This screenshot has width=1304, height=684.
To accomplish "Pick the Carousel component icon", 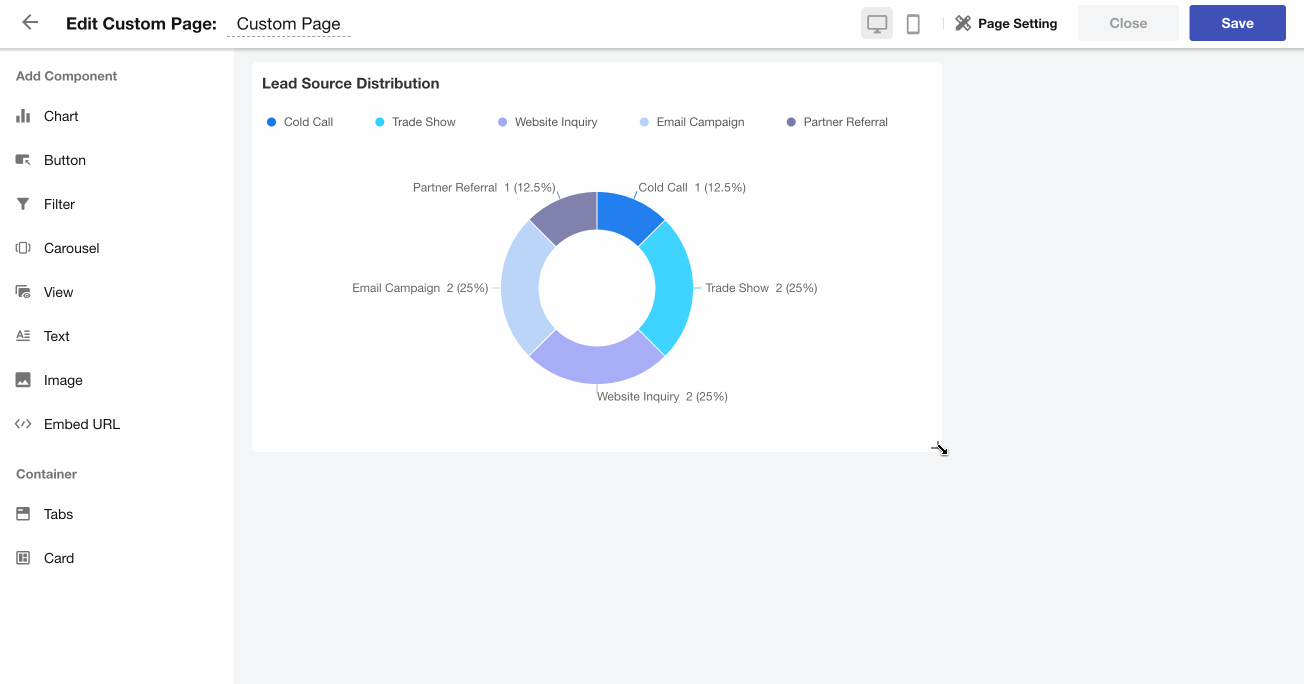I will (x=23, y=248).
